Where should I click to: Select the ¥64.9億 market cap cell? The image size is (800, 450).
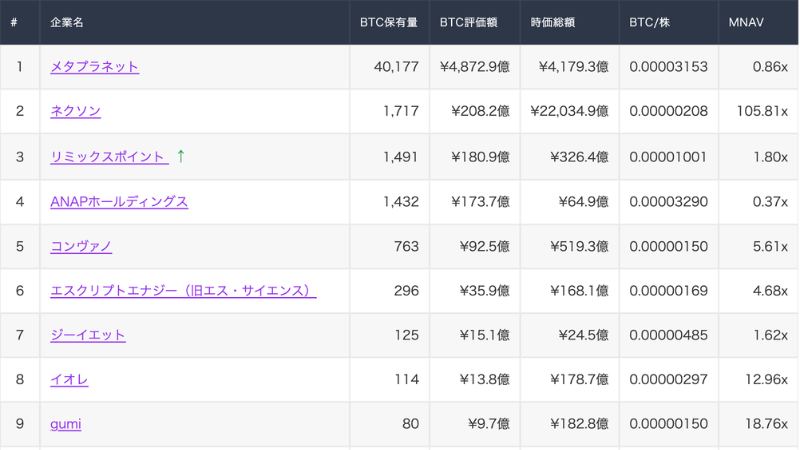[x=569, y=202]
